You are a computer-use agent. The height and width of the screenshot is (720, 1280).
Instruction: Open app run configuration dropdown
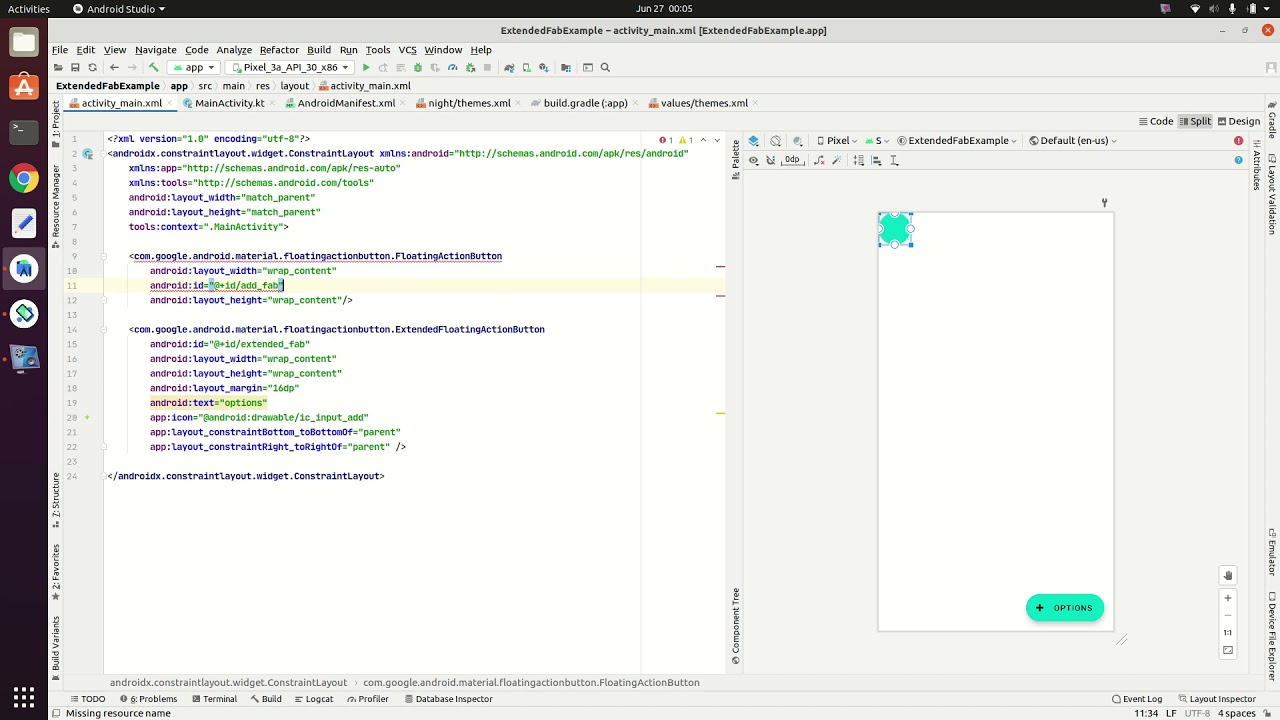(193, 68)
